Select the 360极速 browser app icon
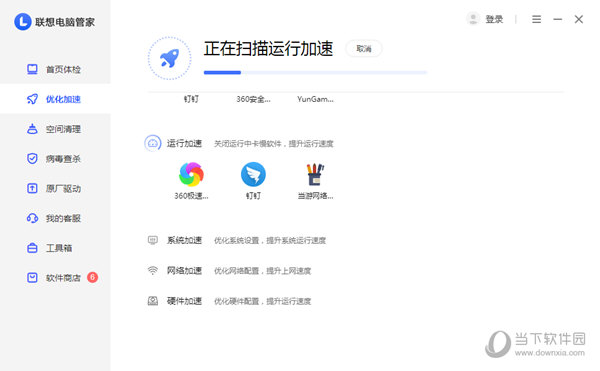The width and height of the screenshot is (600, 371). [x=191, y=174]
